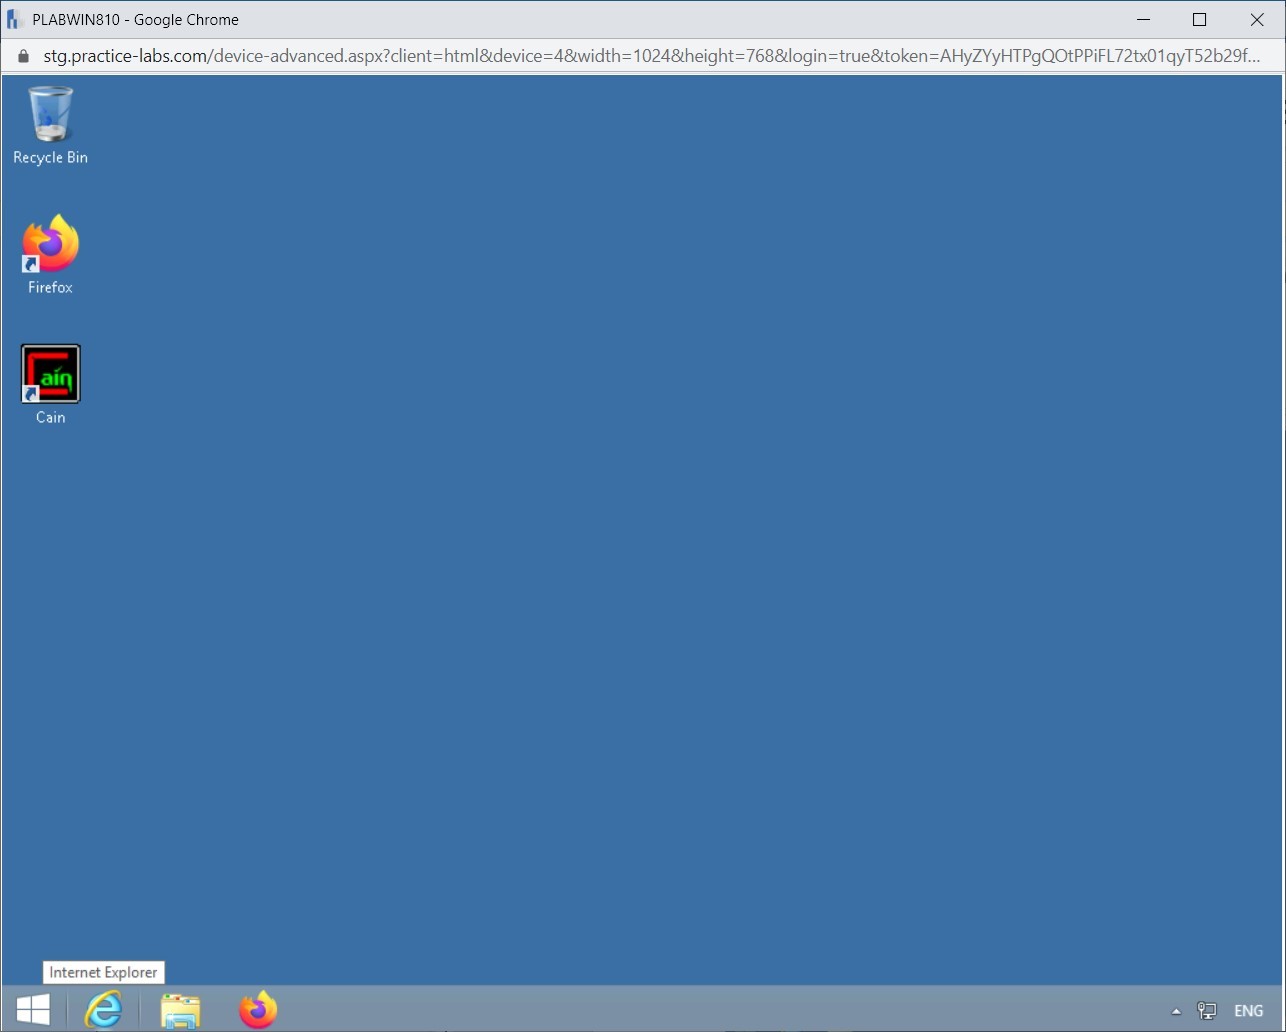1286x1032 pixels.
Task: Select the URL in the address bar
Action: (x=400, y=56)
